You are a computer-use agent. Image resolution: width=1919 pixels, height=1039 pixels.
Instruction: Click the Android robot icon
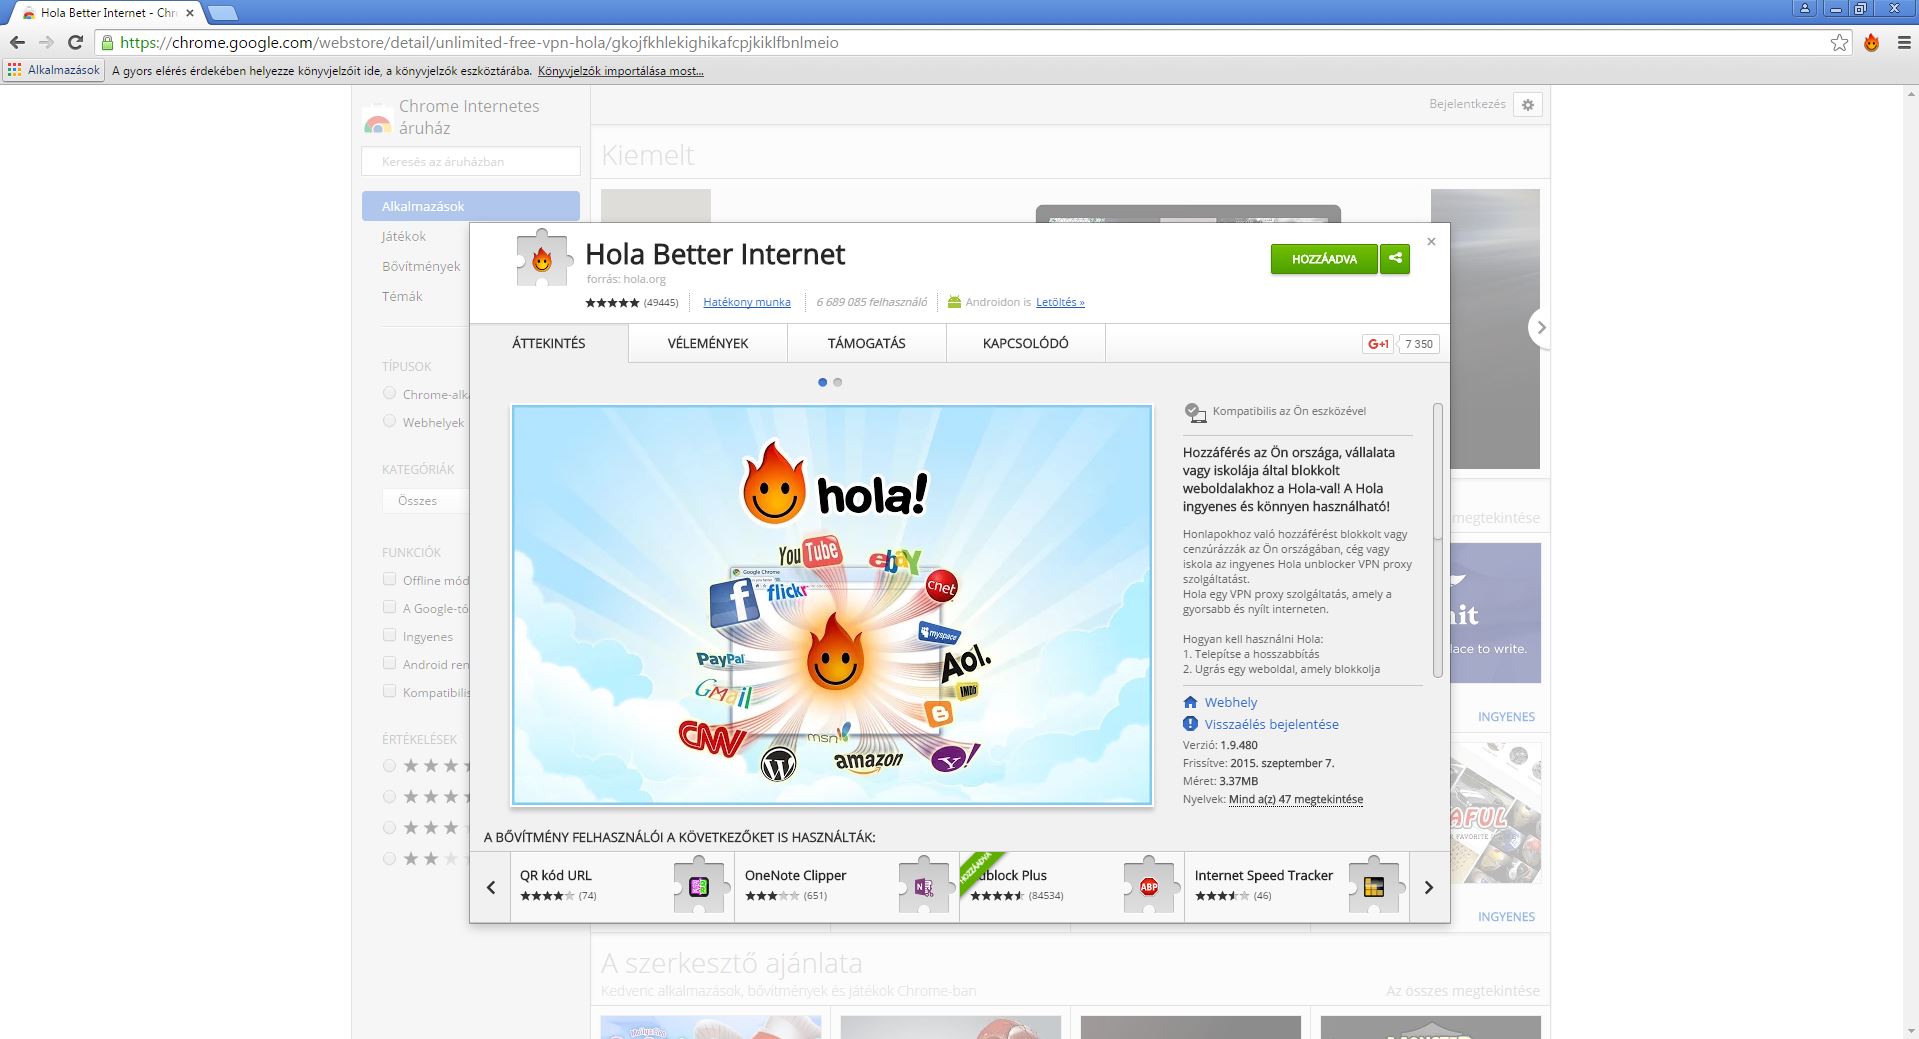click(954, 302)
